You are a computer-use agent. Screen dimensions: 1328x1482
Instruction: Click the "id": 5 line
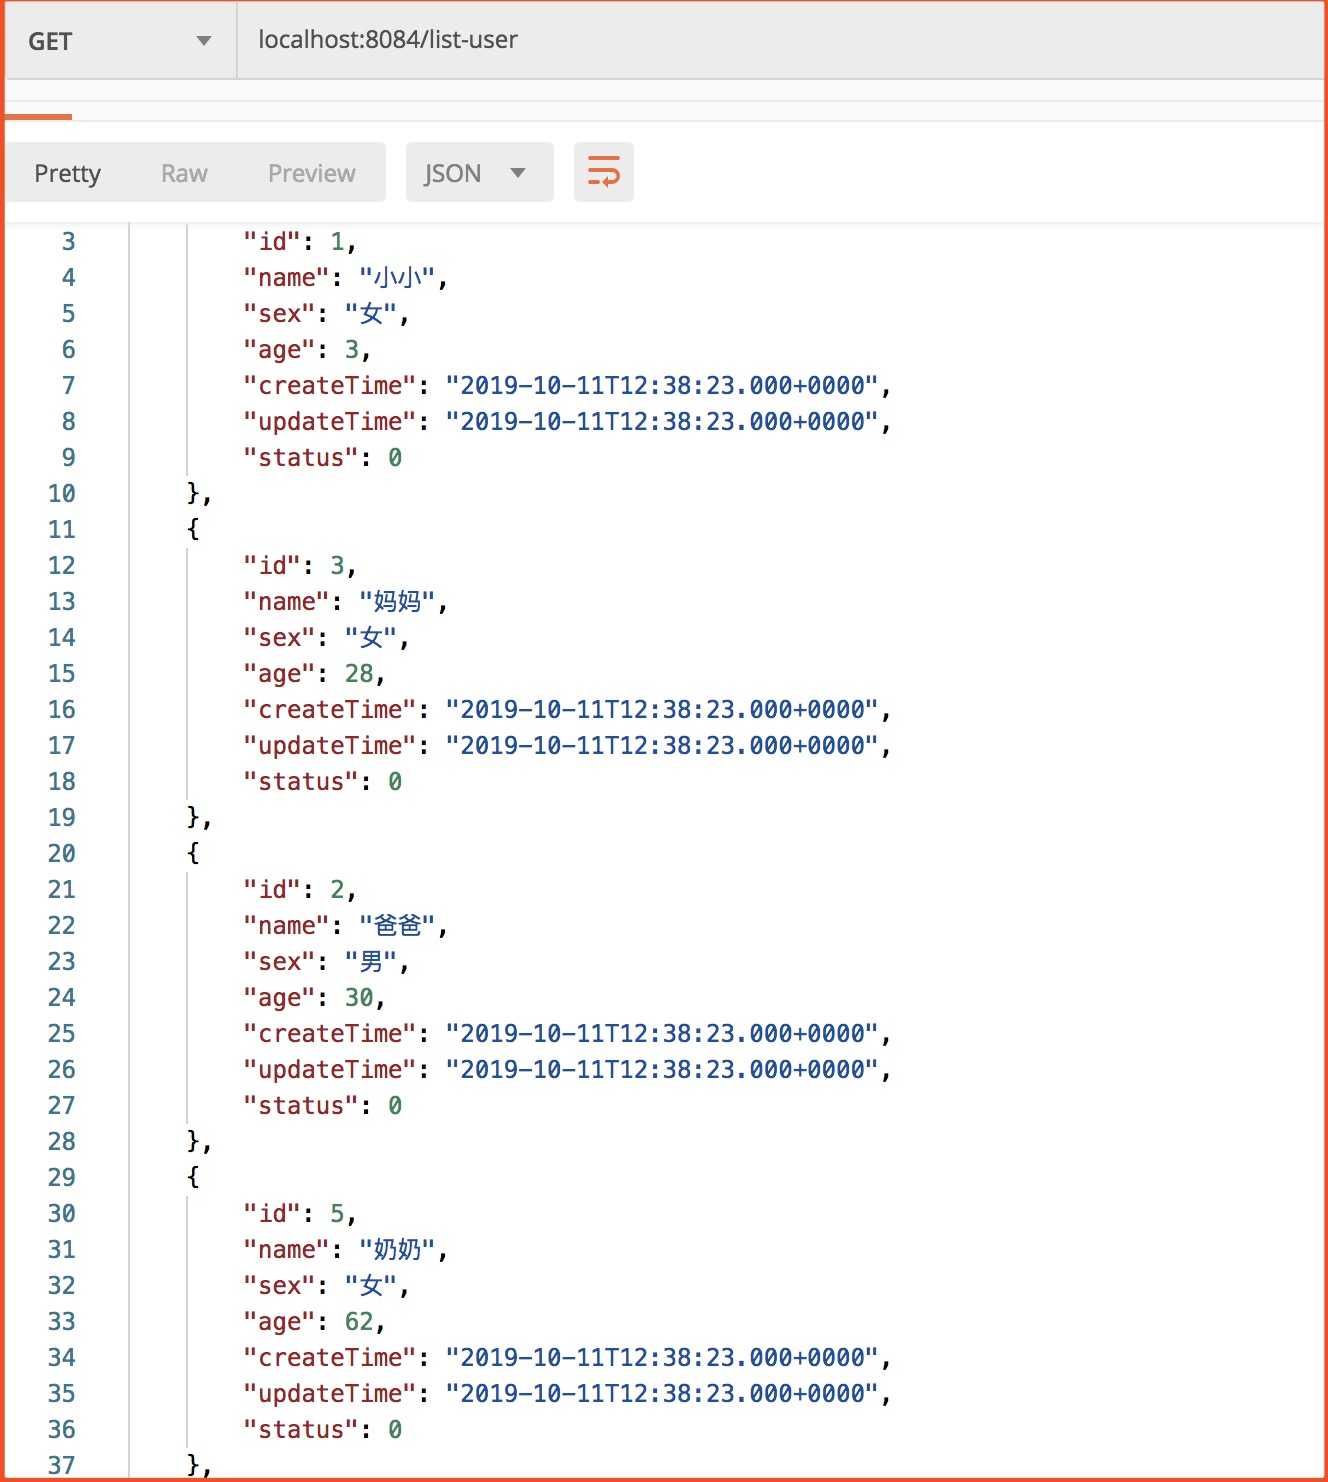(x=299, y=1213)
